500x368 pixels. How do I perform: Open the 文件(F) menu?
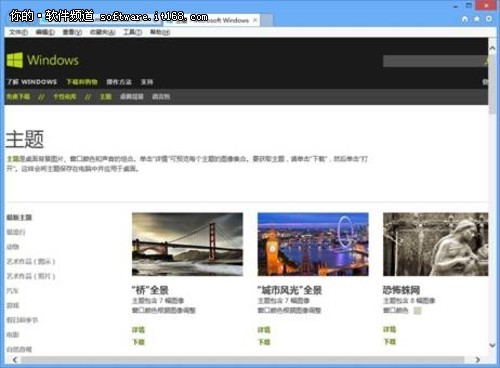point(18,32)
